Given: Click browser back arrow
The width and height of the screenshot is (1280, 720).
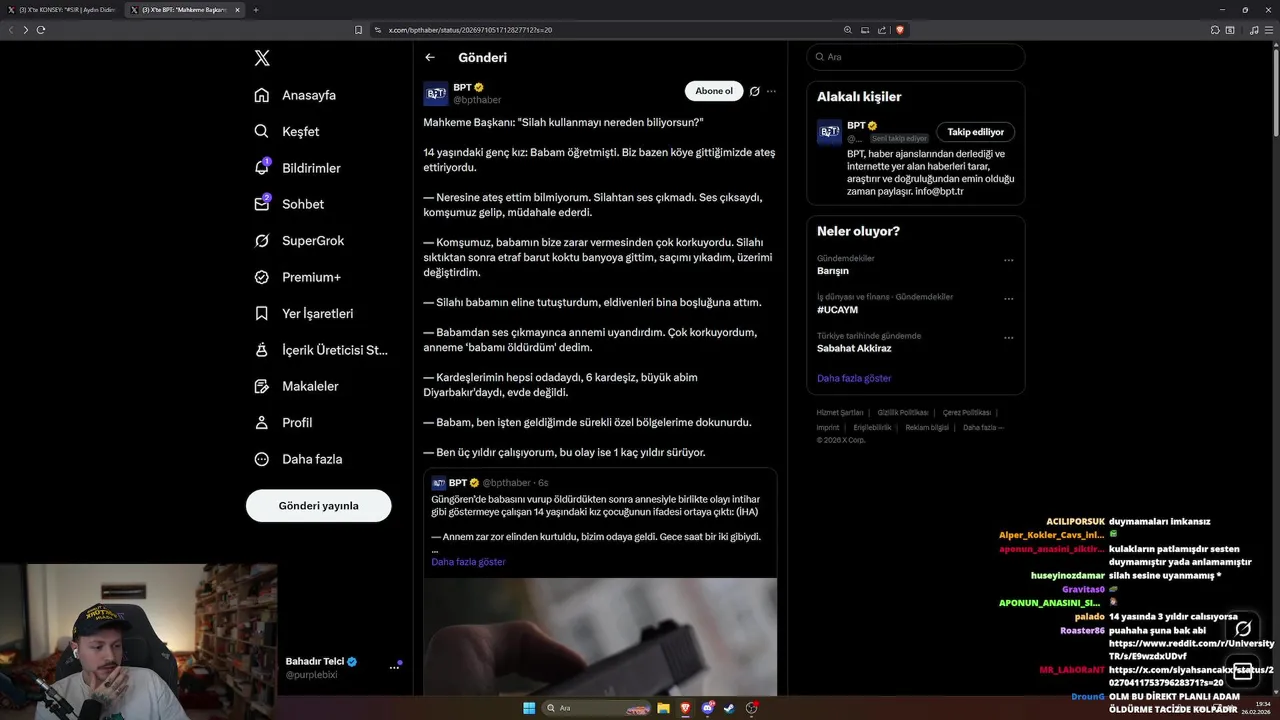Looking at the screenshot, I should [11, 30].
